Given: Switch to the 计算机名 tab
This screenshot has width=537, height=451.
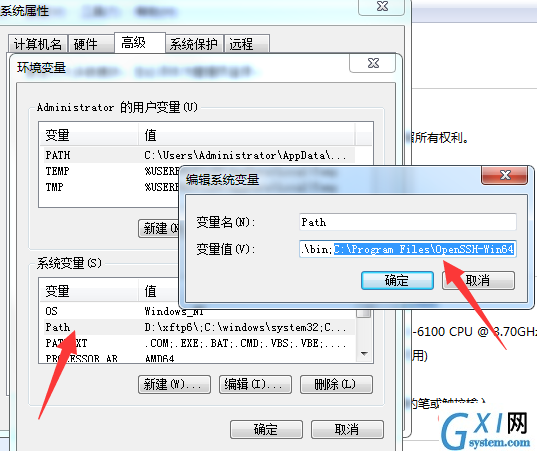Looking at the screenshot, I should pyautogui.click(x=37, y=44).
